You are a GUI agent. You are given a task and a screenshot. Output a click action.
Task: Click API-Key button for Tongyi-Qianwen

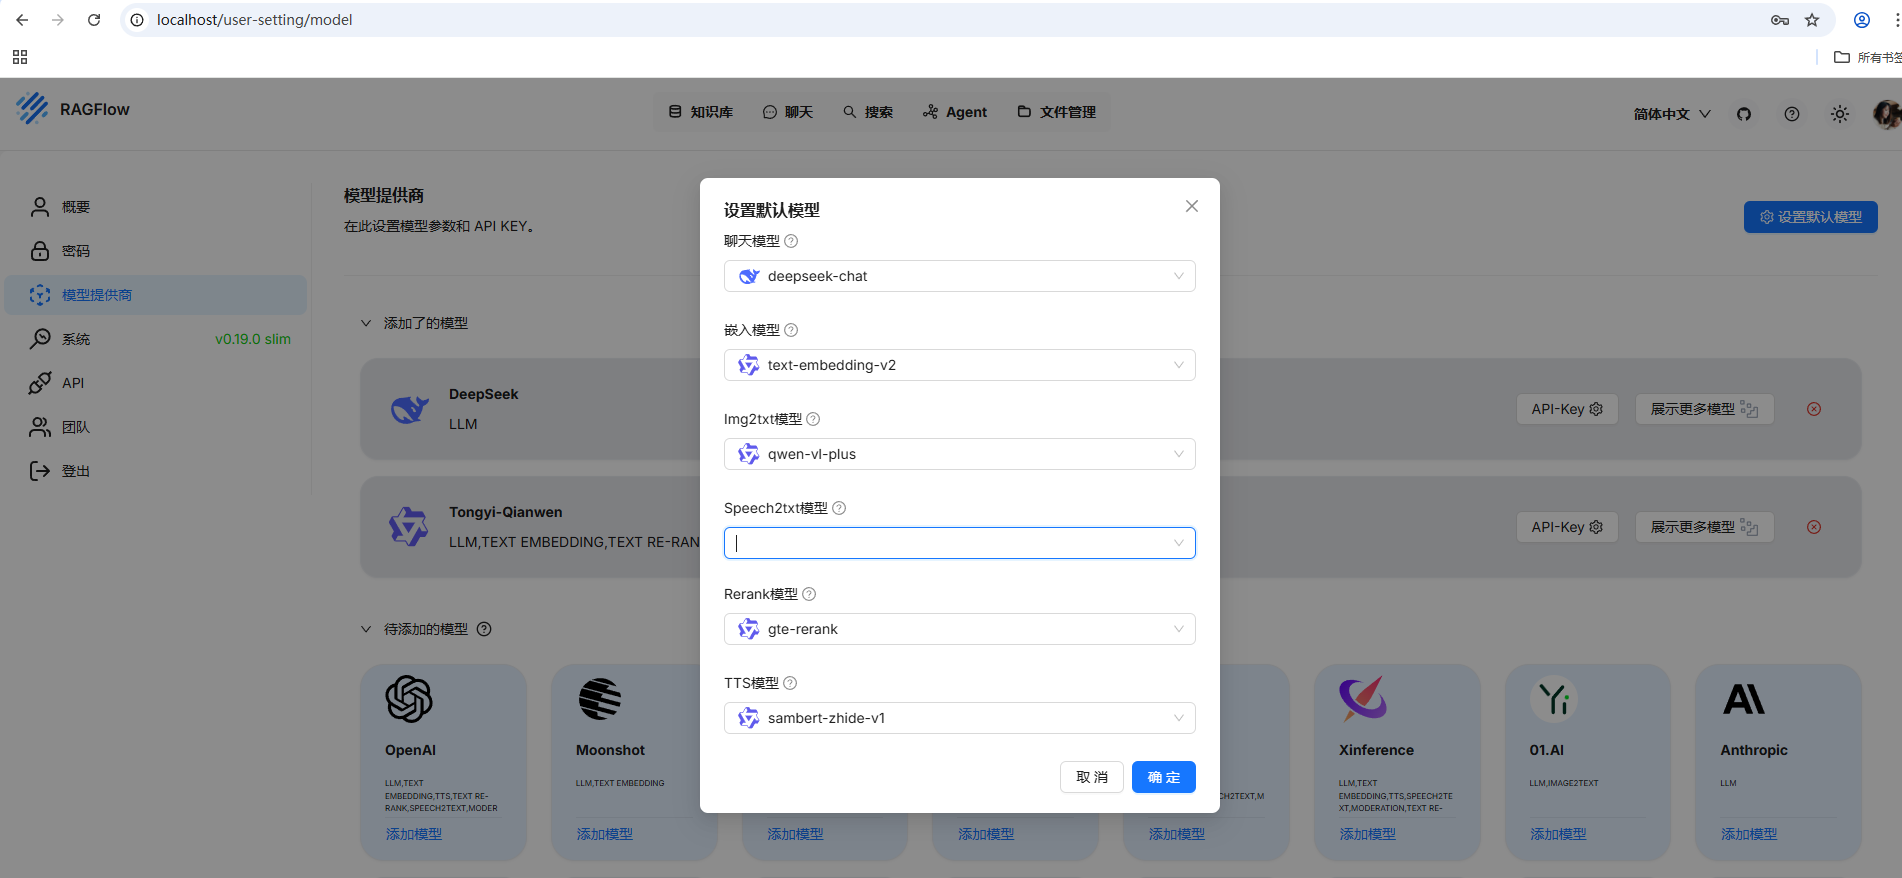[1567, 527]
